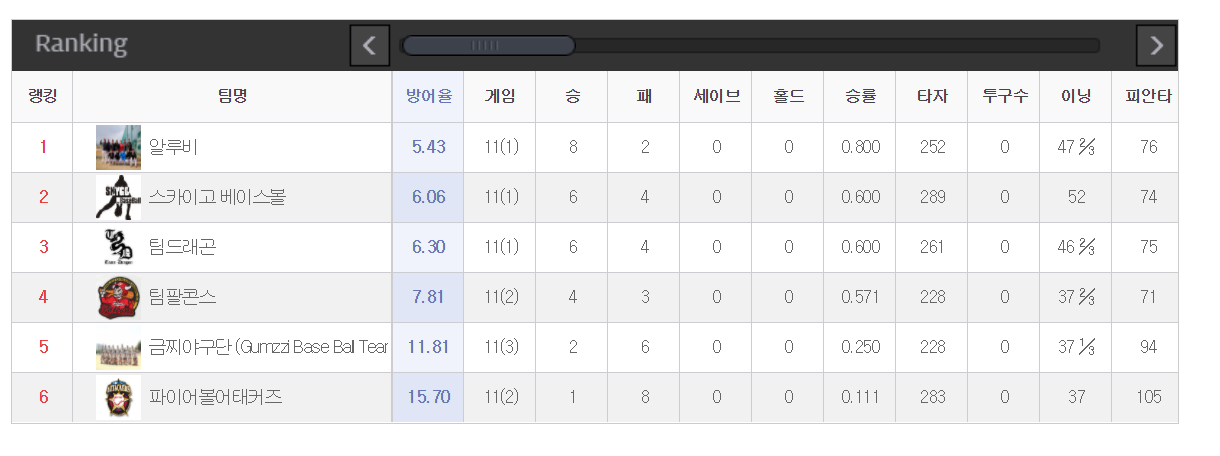Open team name 알루비
The width and height of the screenshot is (1220, 456).
tap(174, 147)
